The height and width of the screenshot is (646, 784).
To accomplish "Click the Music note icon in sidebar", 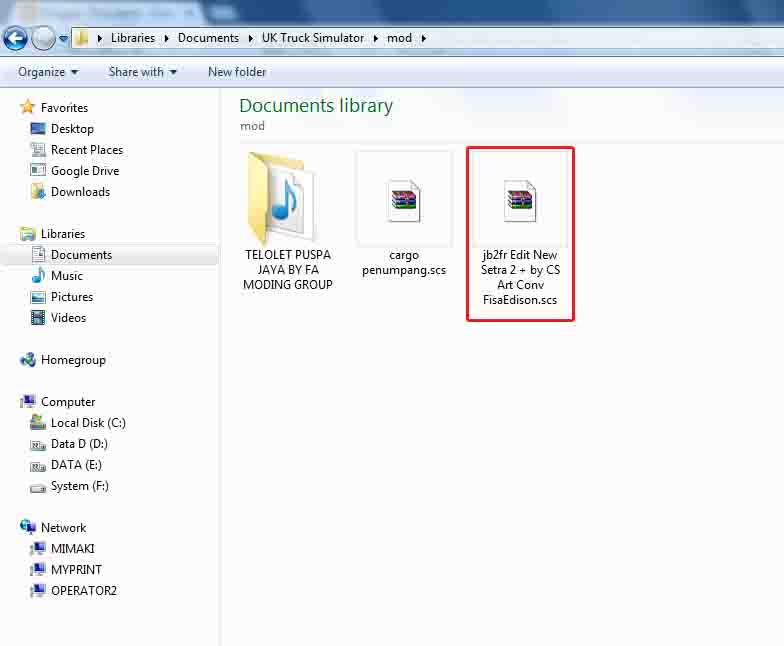I will pyautogui.click(x=38, y=276).
